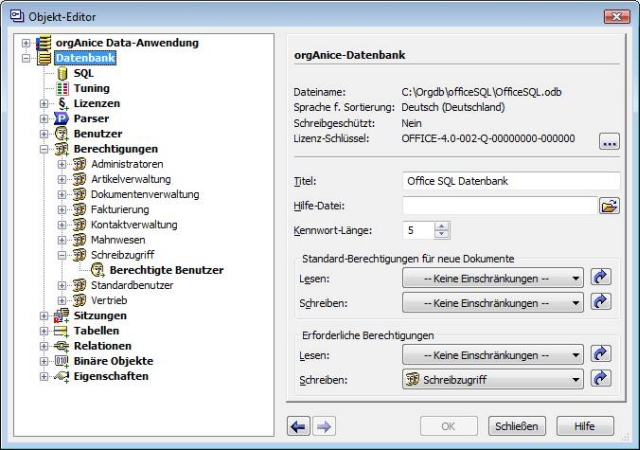Expand the Administratoren node

pyautogui.click(x=62, y=164)
